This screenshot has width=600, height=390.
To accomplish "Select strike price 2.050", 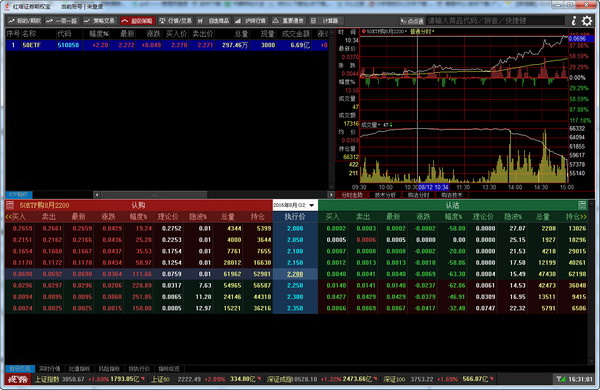I will point(295,240).
